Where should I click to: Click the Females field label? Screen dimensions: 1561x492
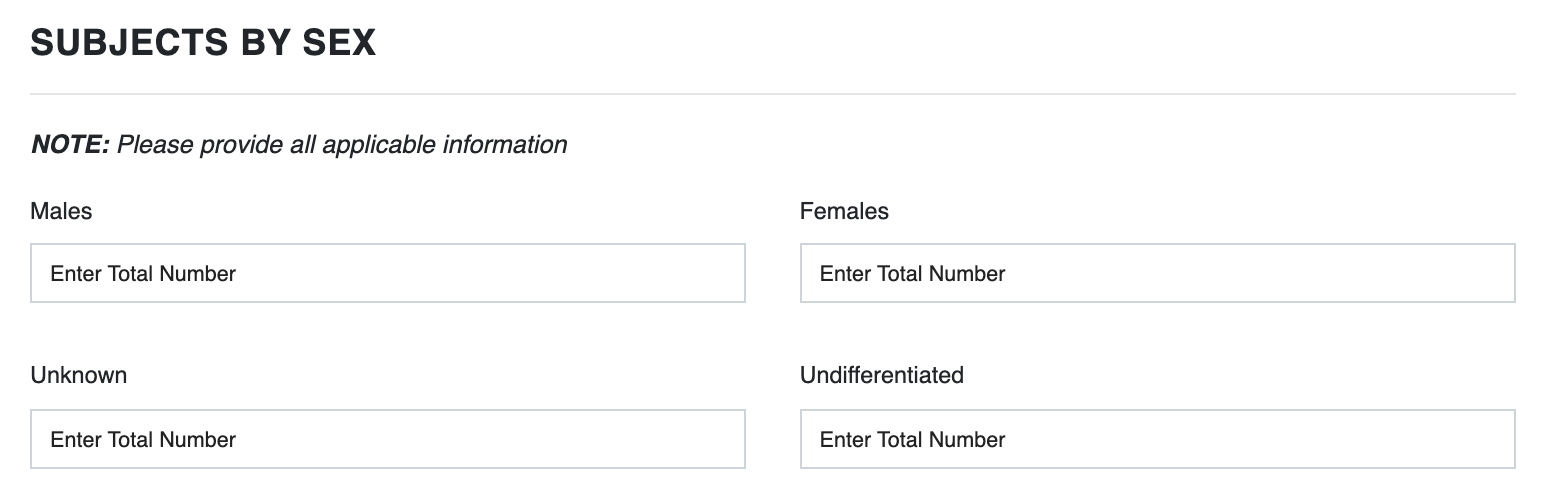pyautogui.click(x=844, y=211)
